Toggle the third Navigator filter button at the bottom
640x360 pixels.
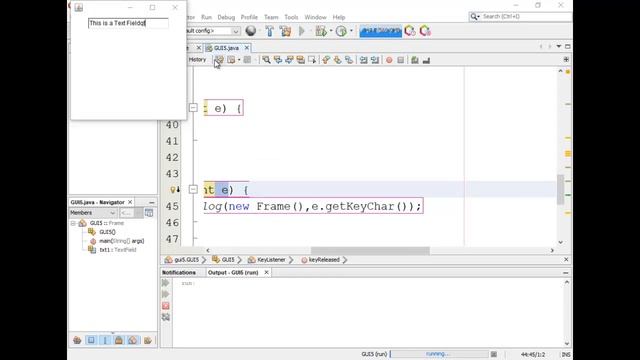(x=105, y=340)
